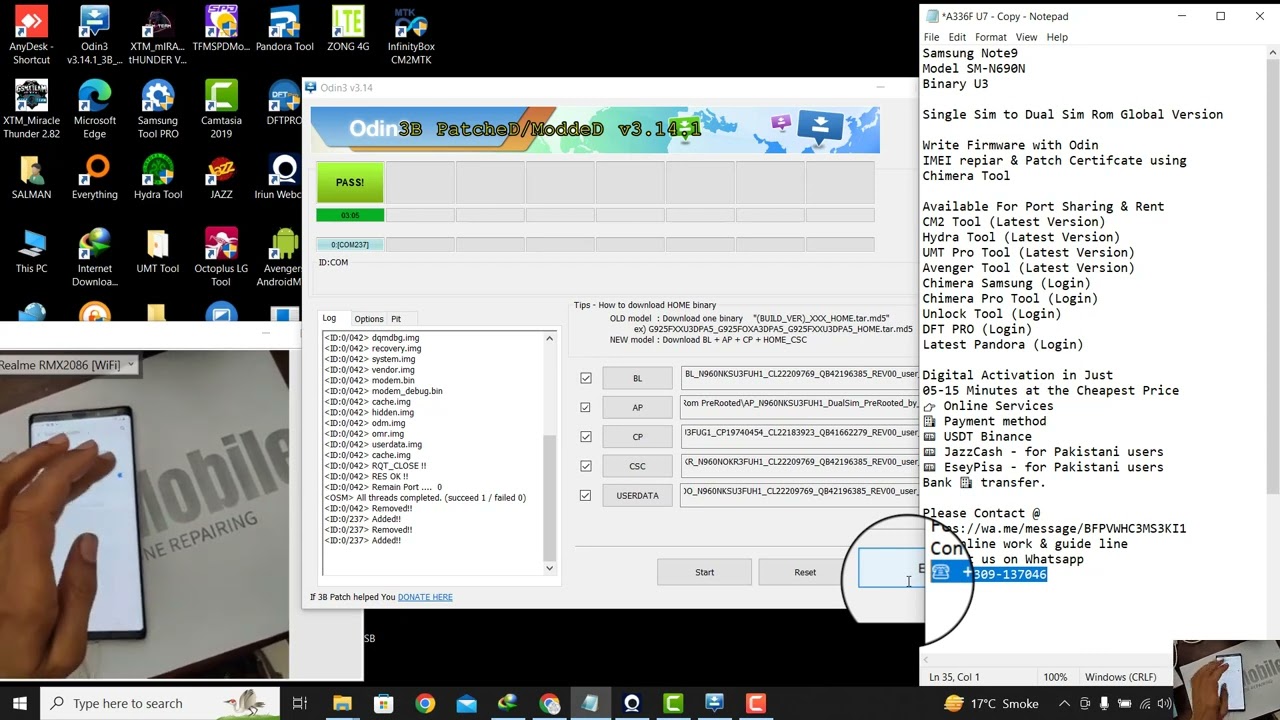Open This PC desktop icon
Screen dimensions: 1280x720
click(31, 251)
